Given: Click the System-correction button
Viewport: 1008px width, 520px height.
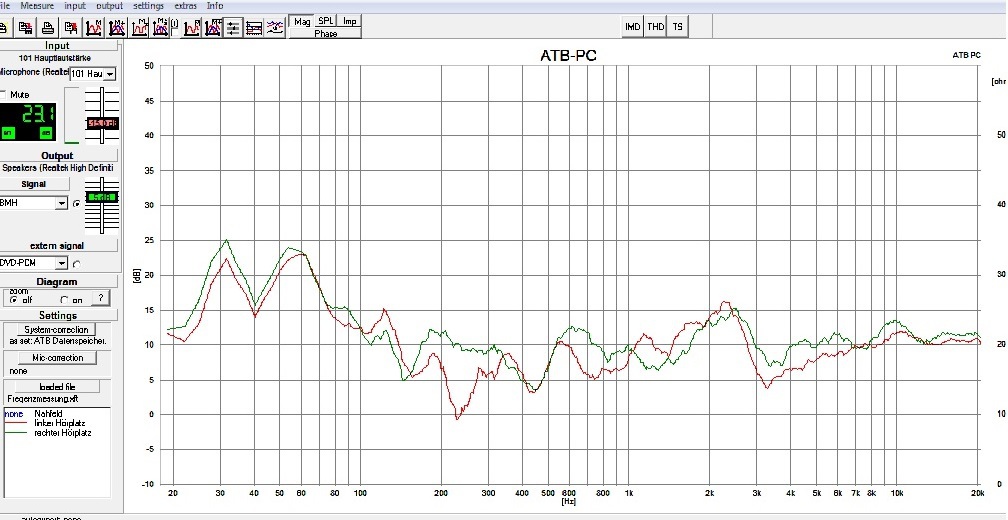Looking at the screenshot, I should 58,329.
